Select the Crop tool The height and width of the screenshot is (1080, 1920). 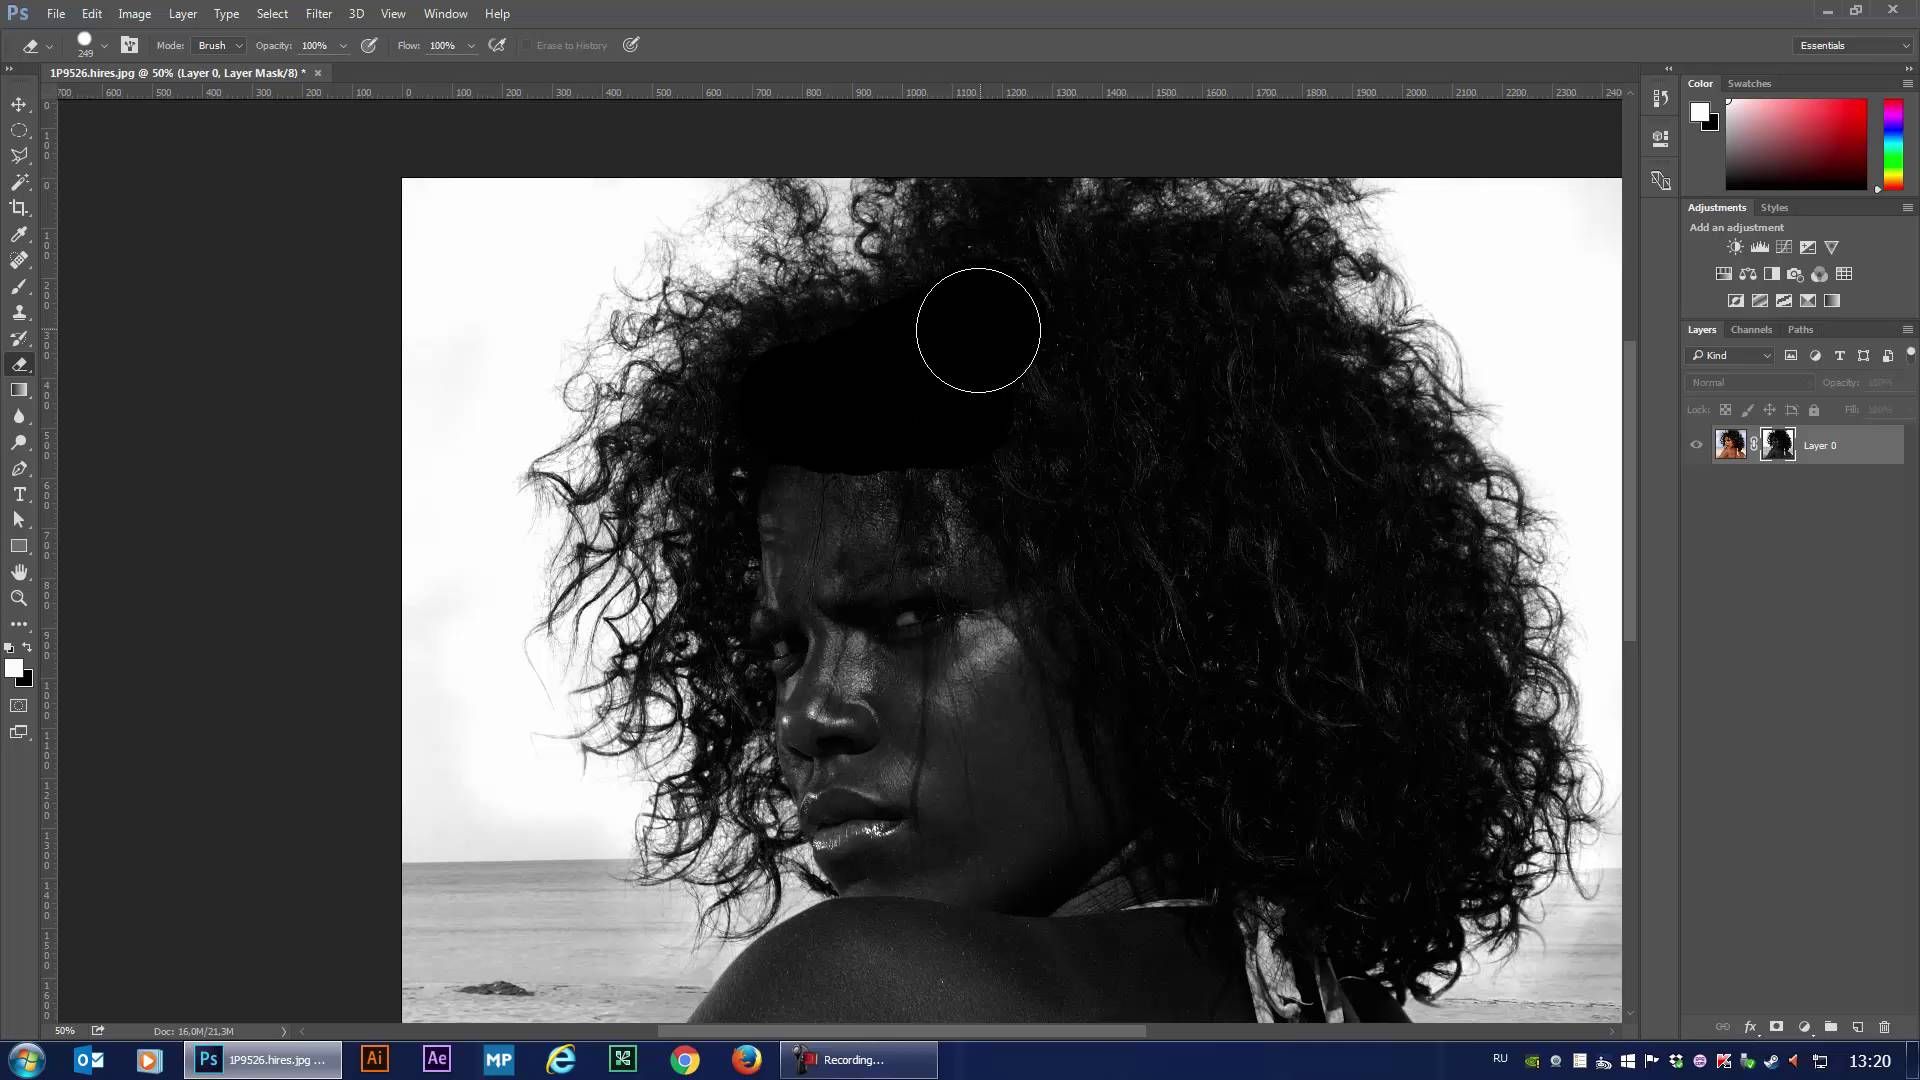point(19,208)
